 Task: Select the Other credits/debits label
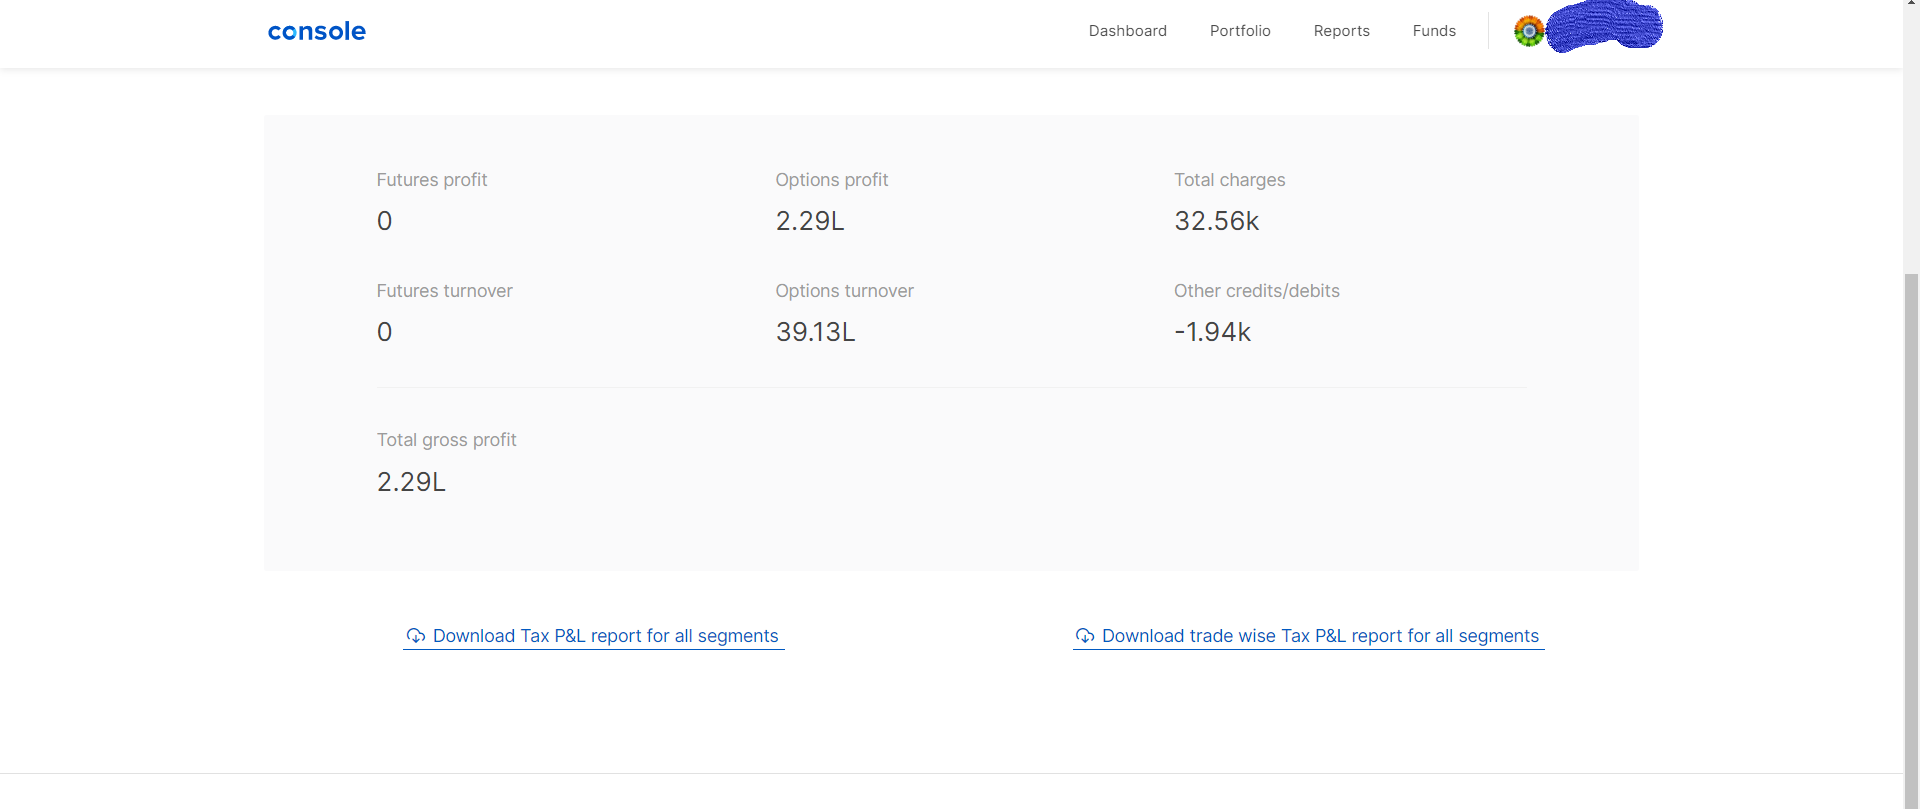[x=1256, y=291]
